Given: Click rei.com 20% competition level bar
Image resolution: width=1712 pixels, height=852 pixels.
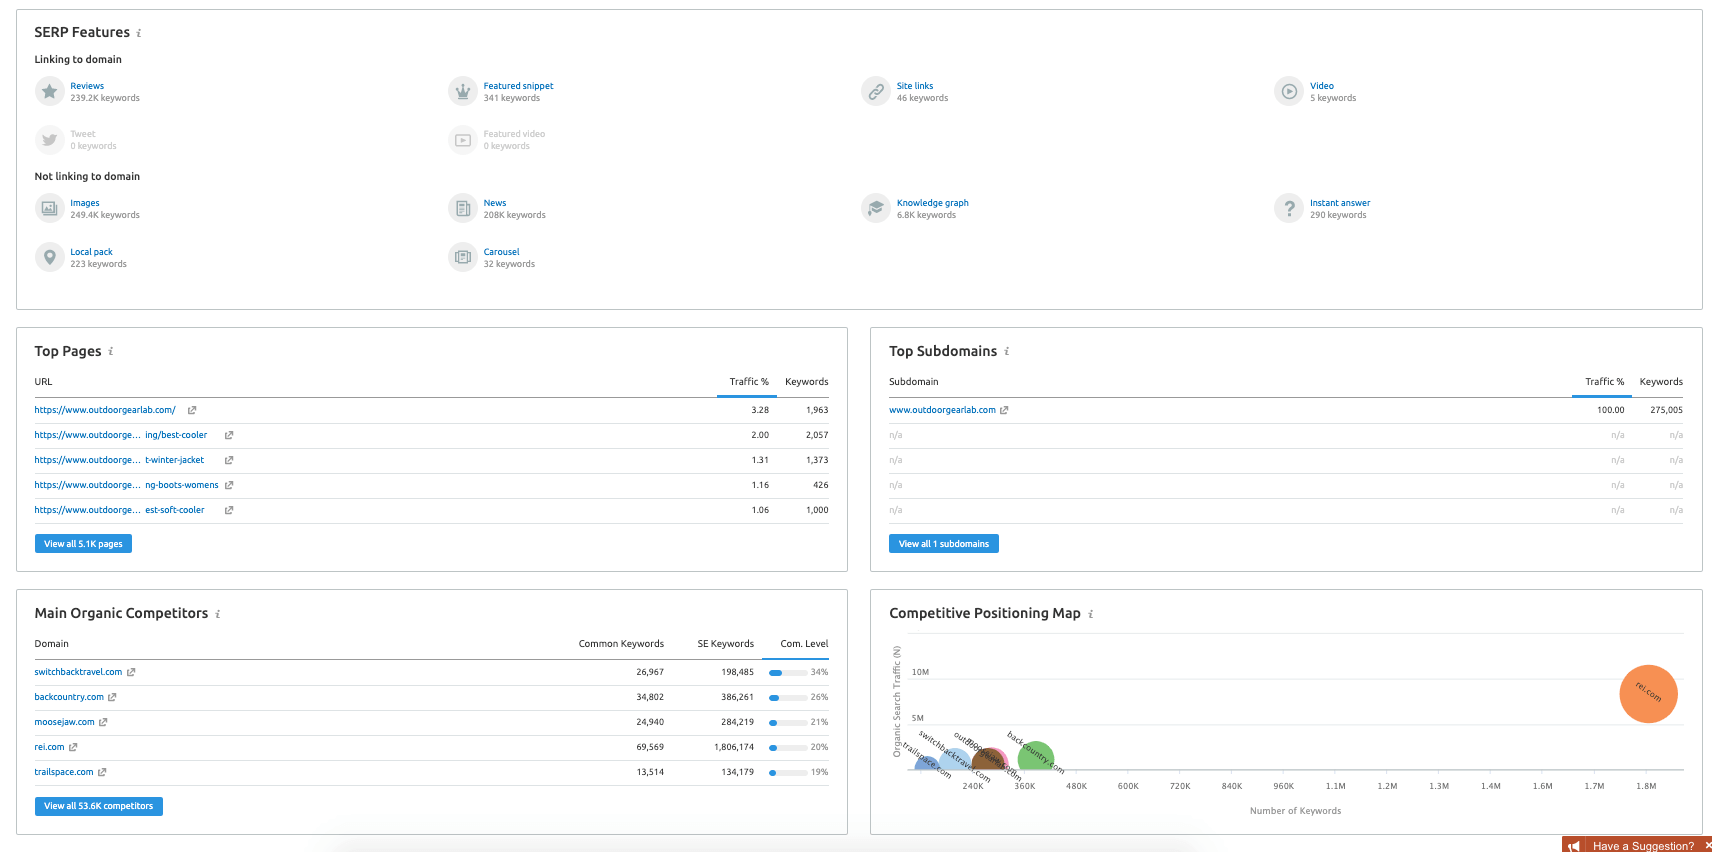Looking at the screenshot, I should click(788, 748).
